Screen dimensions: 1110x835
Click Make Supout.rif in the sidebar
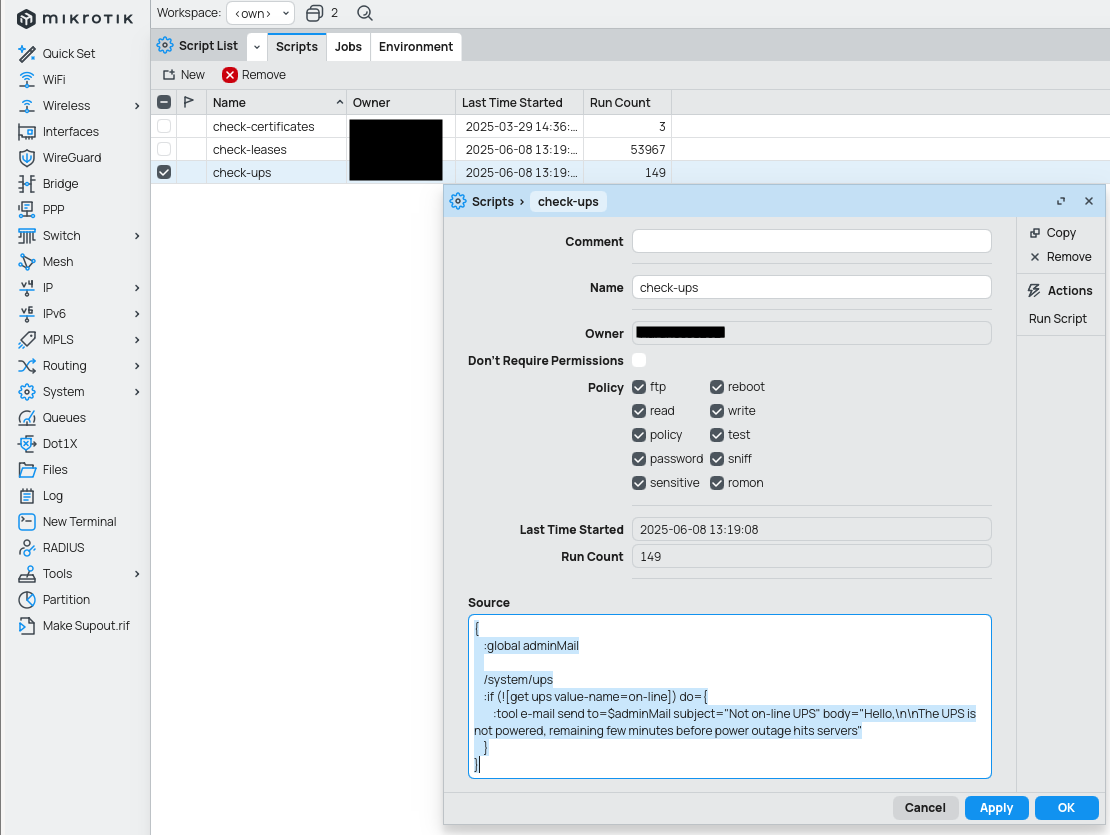(x=74, y=626)
